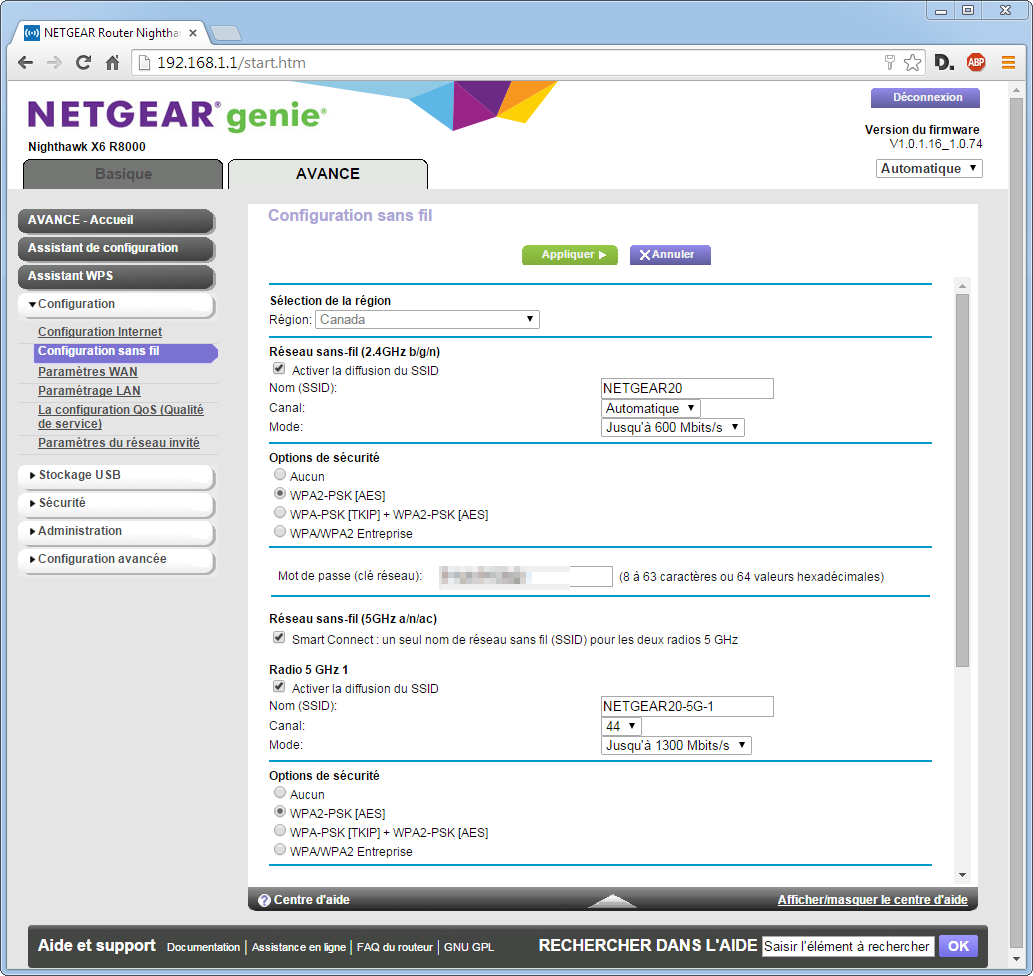Open the Région dropdown showing Canada
This screenshot has width=1033, height=976.
(427, 320)
